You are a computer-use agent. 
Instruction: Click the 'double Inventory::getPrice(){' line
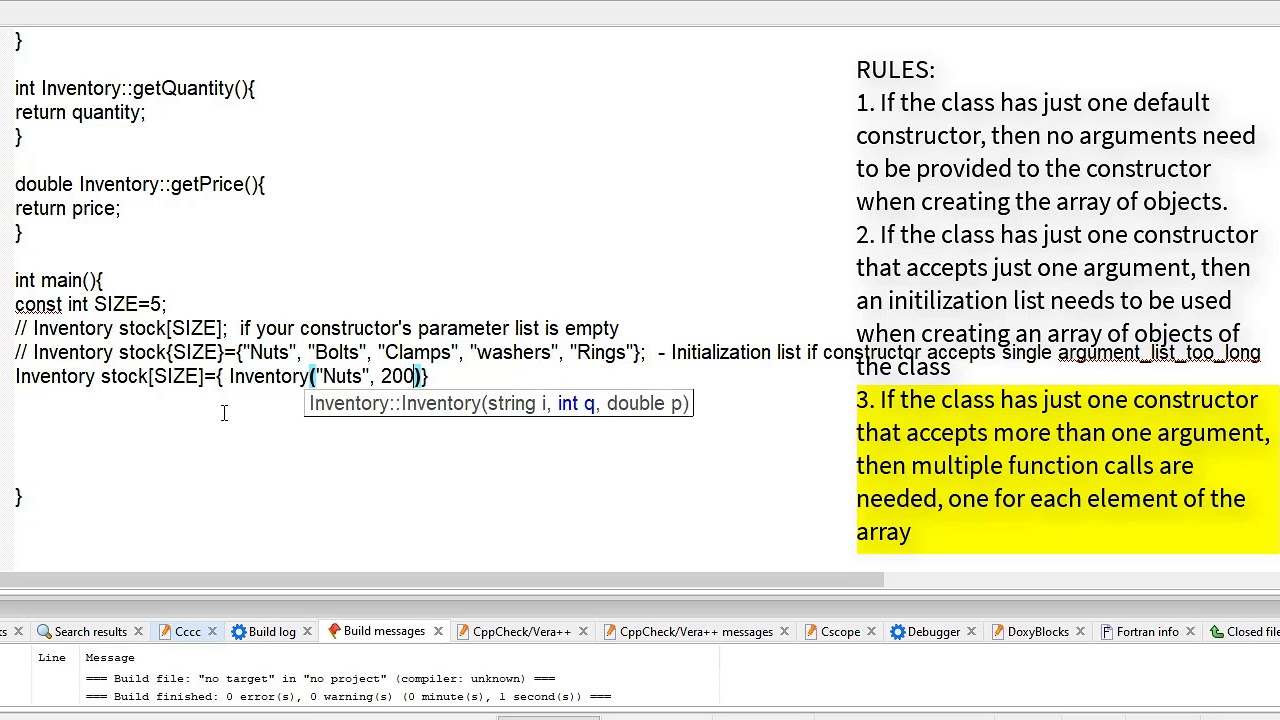140,185
